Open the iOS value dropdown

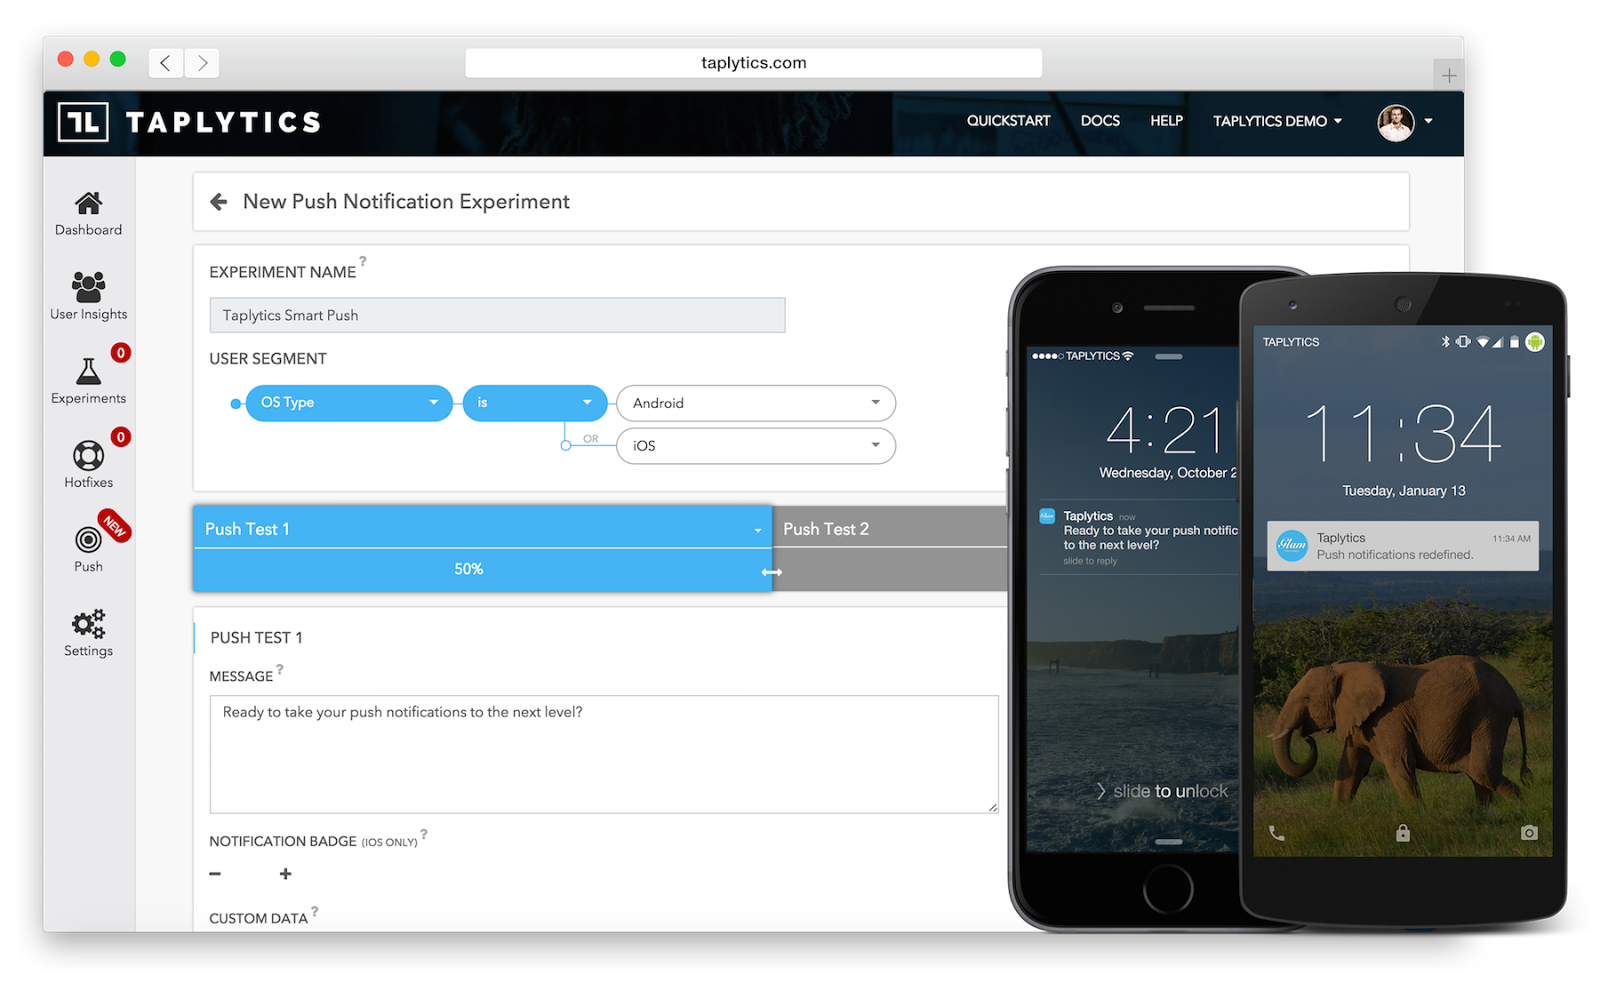(x=756, y=446)
